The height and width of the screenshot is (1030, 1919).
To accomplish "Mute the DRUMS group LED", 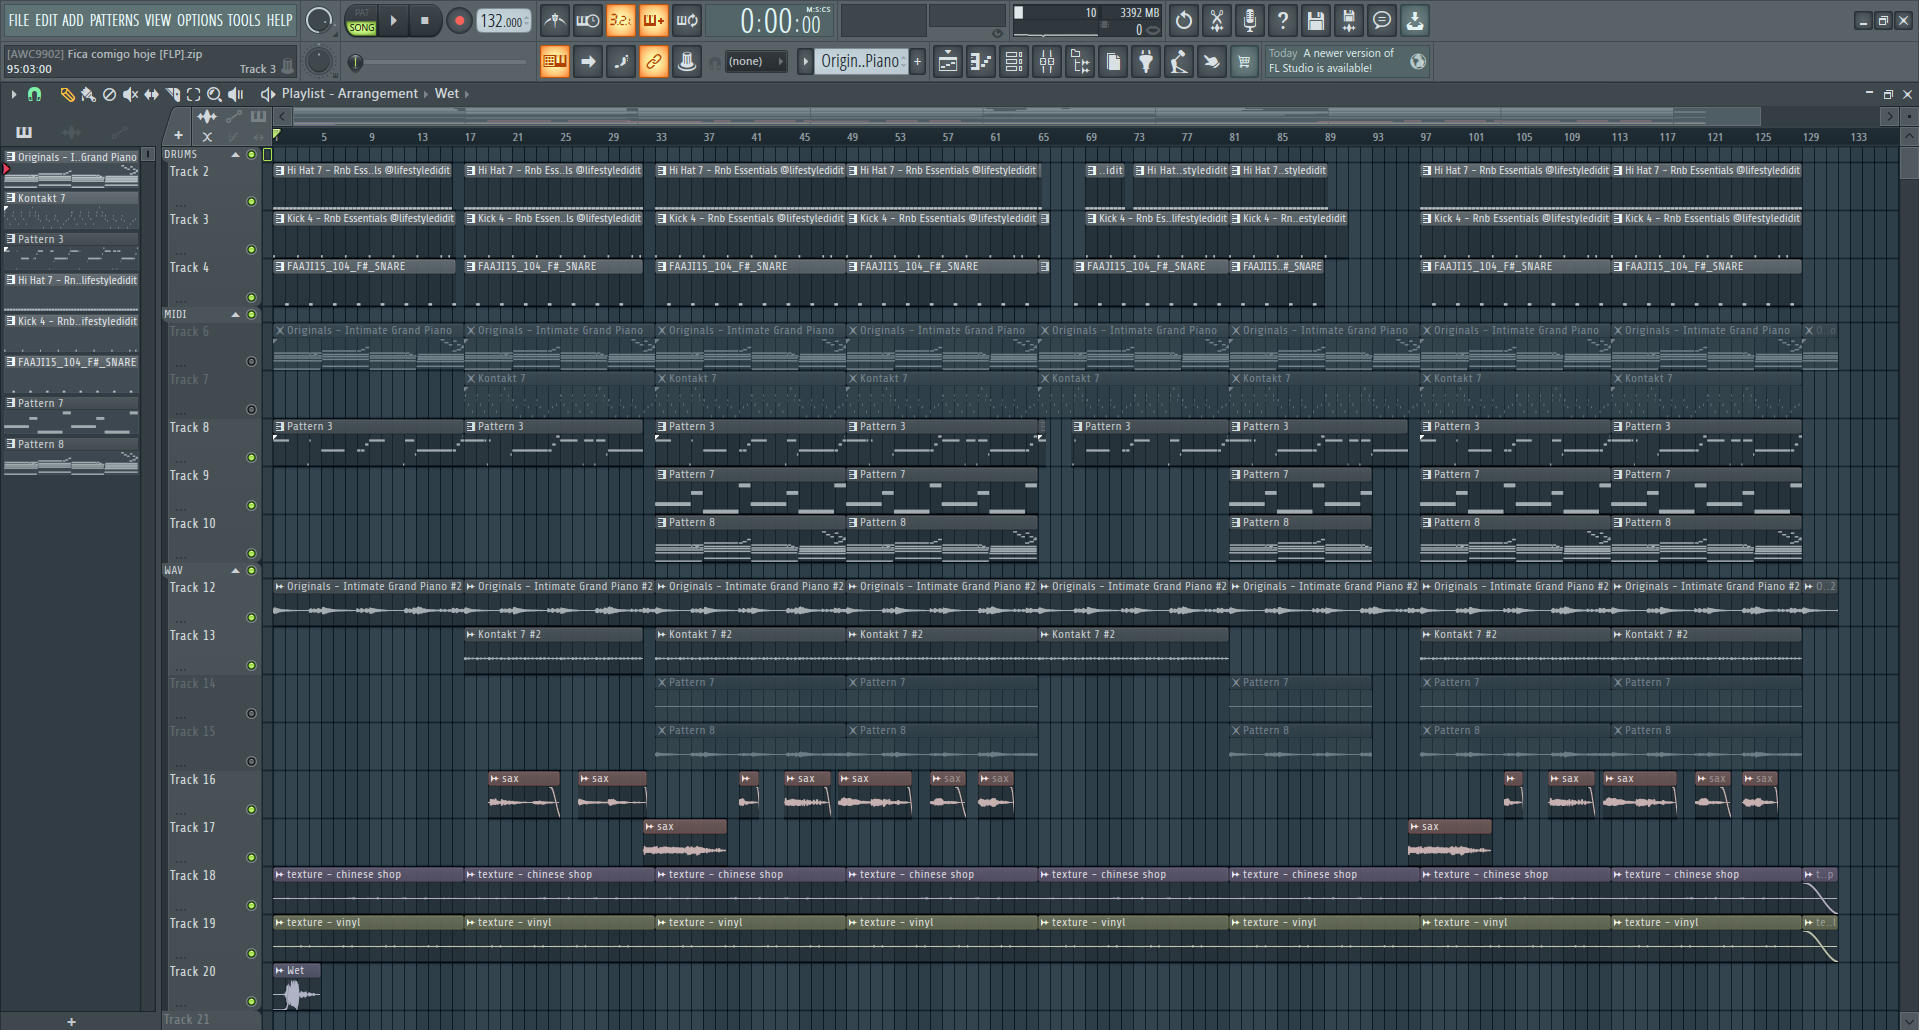I will click(x=251, y=154).
